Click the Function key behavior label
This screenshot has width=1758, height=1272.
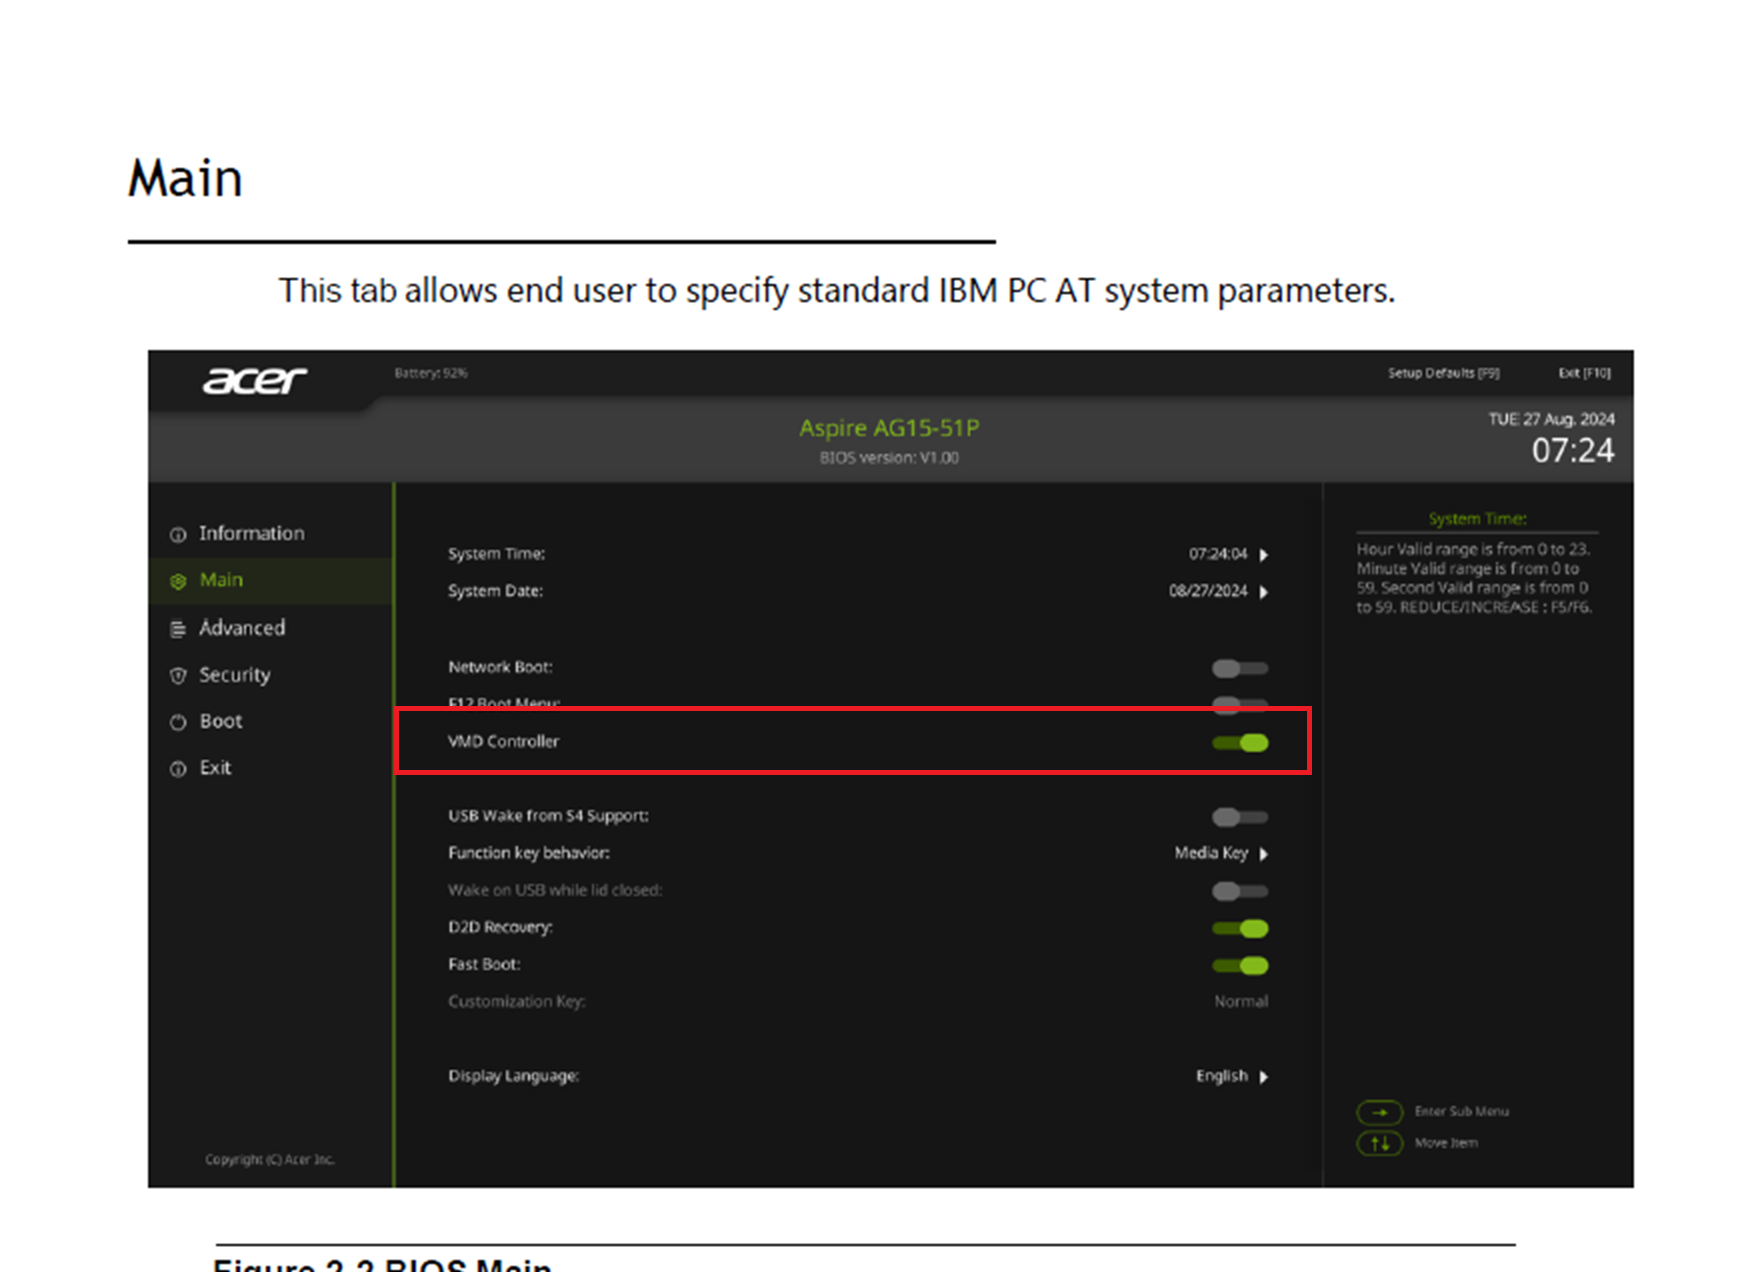529,853
